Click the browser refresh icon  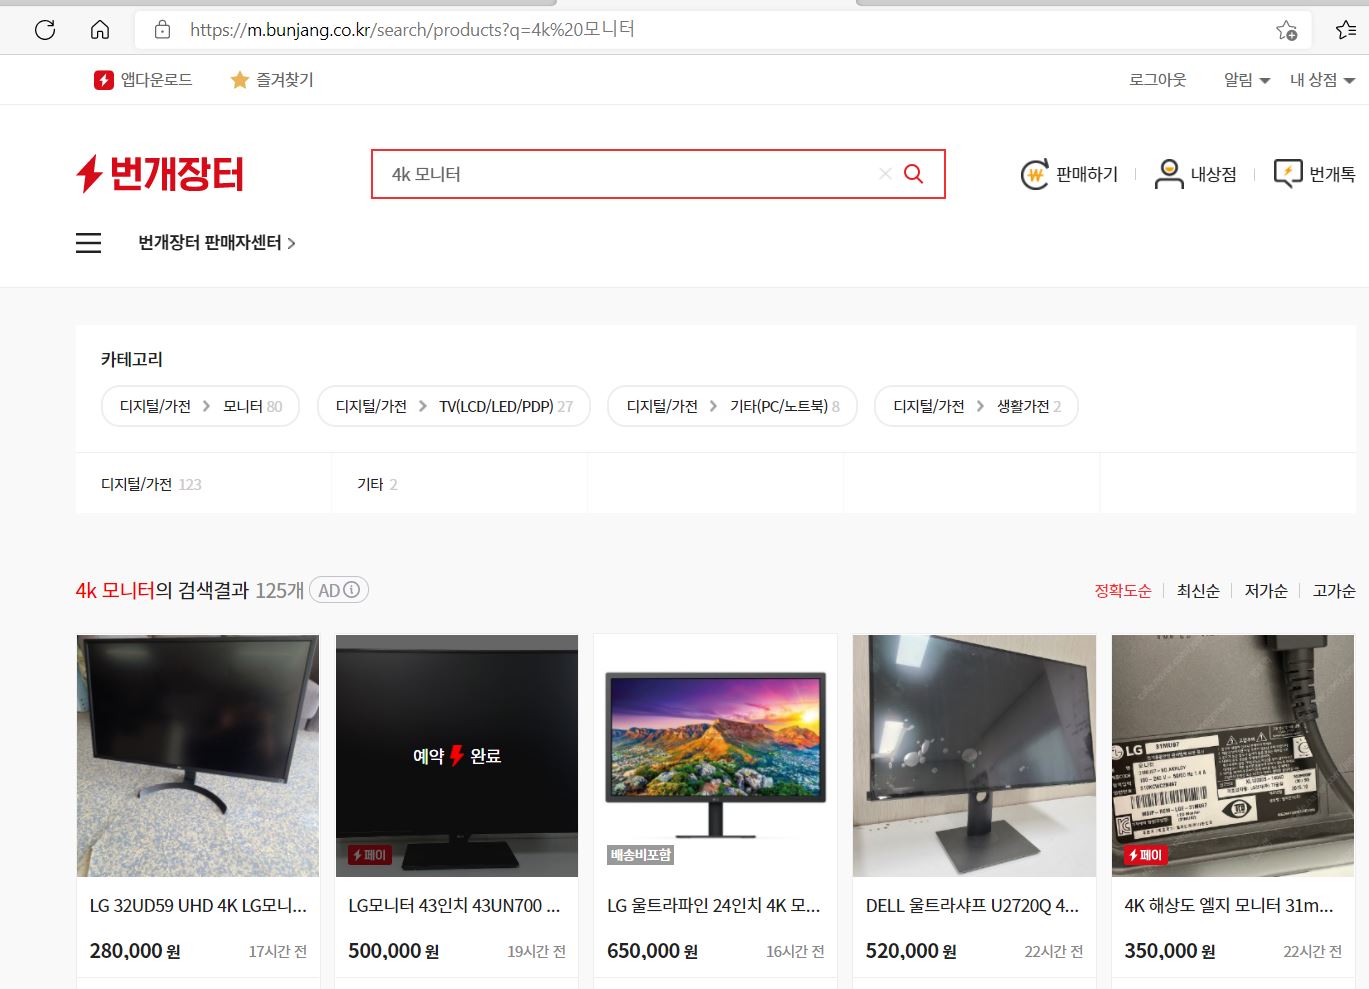point(45,30)
